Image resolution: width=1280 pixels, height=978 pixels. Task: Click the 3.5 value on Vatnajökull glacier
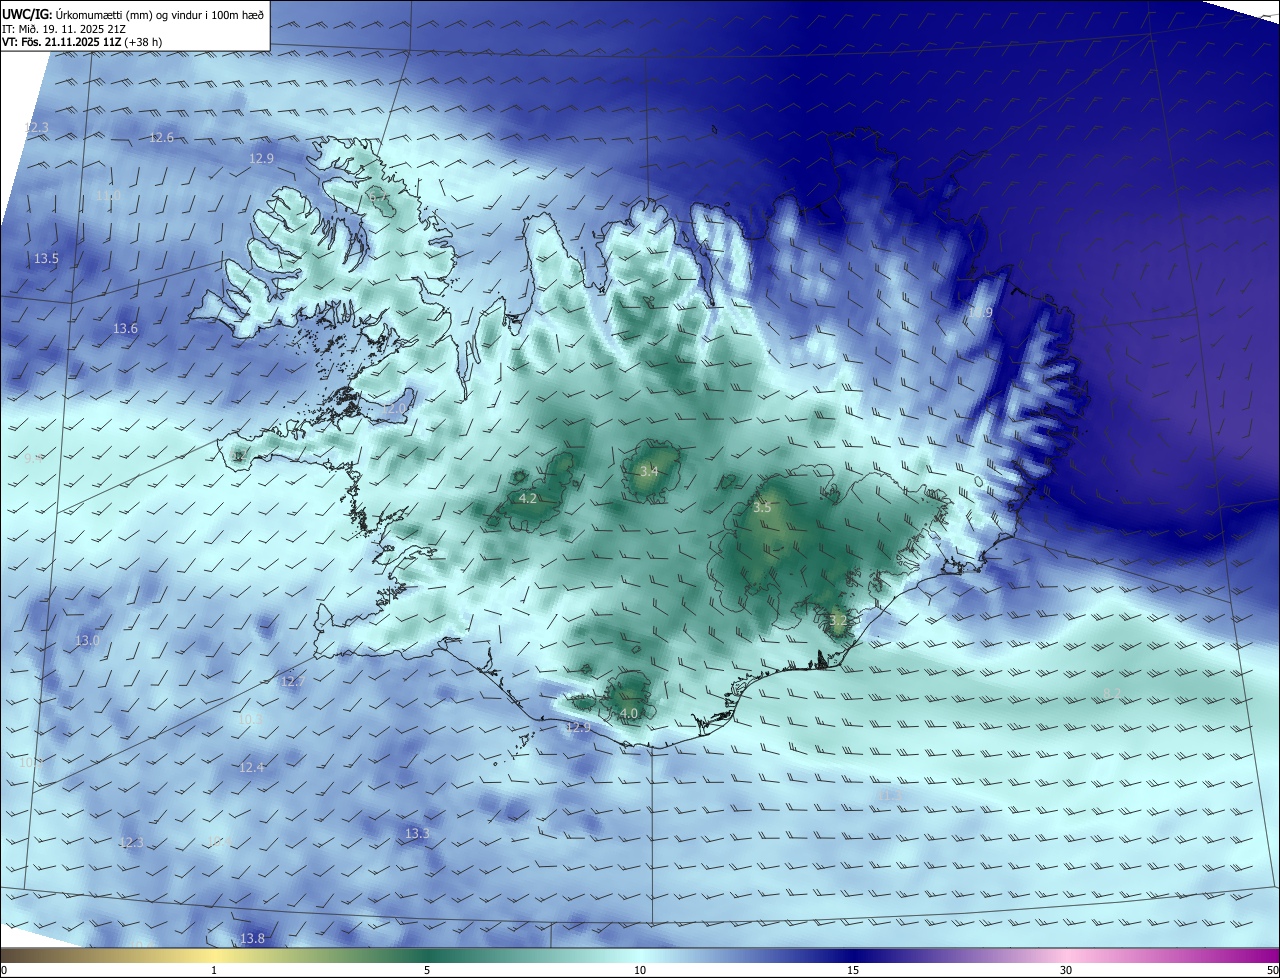tap(762, 508)
